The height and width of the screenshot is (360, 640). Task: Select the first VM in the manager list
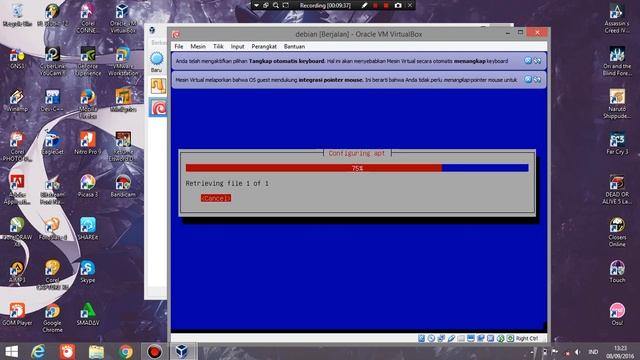[158, 86]
